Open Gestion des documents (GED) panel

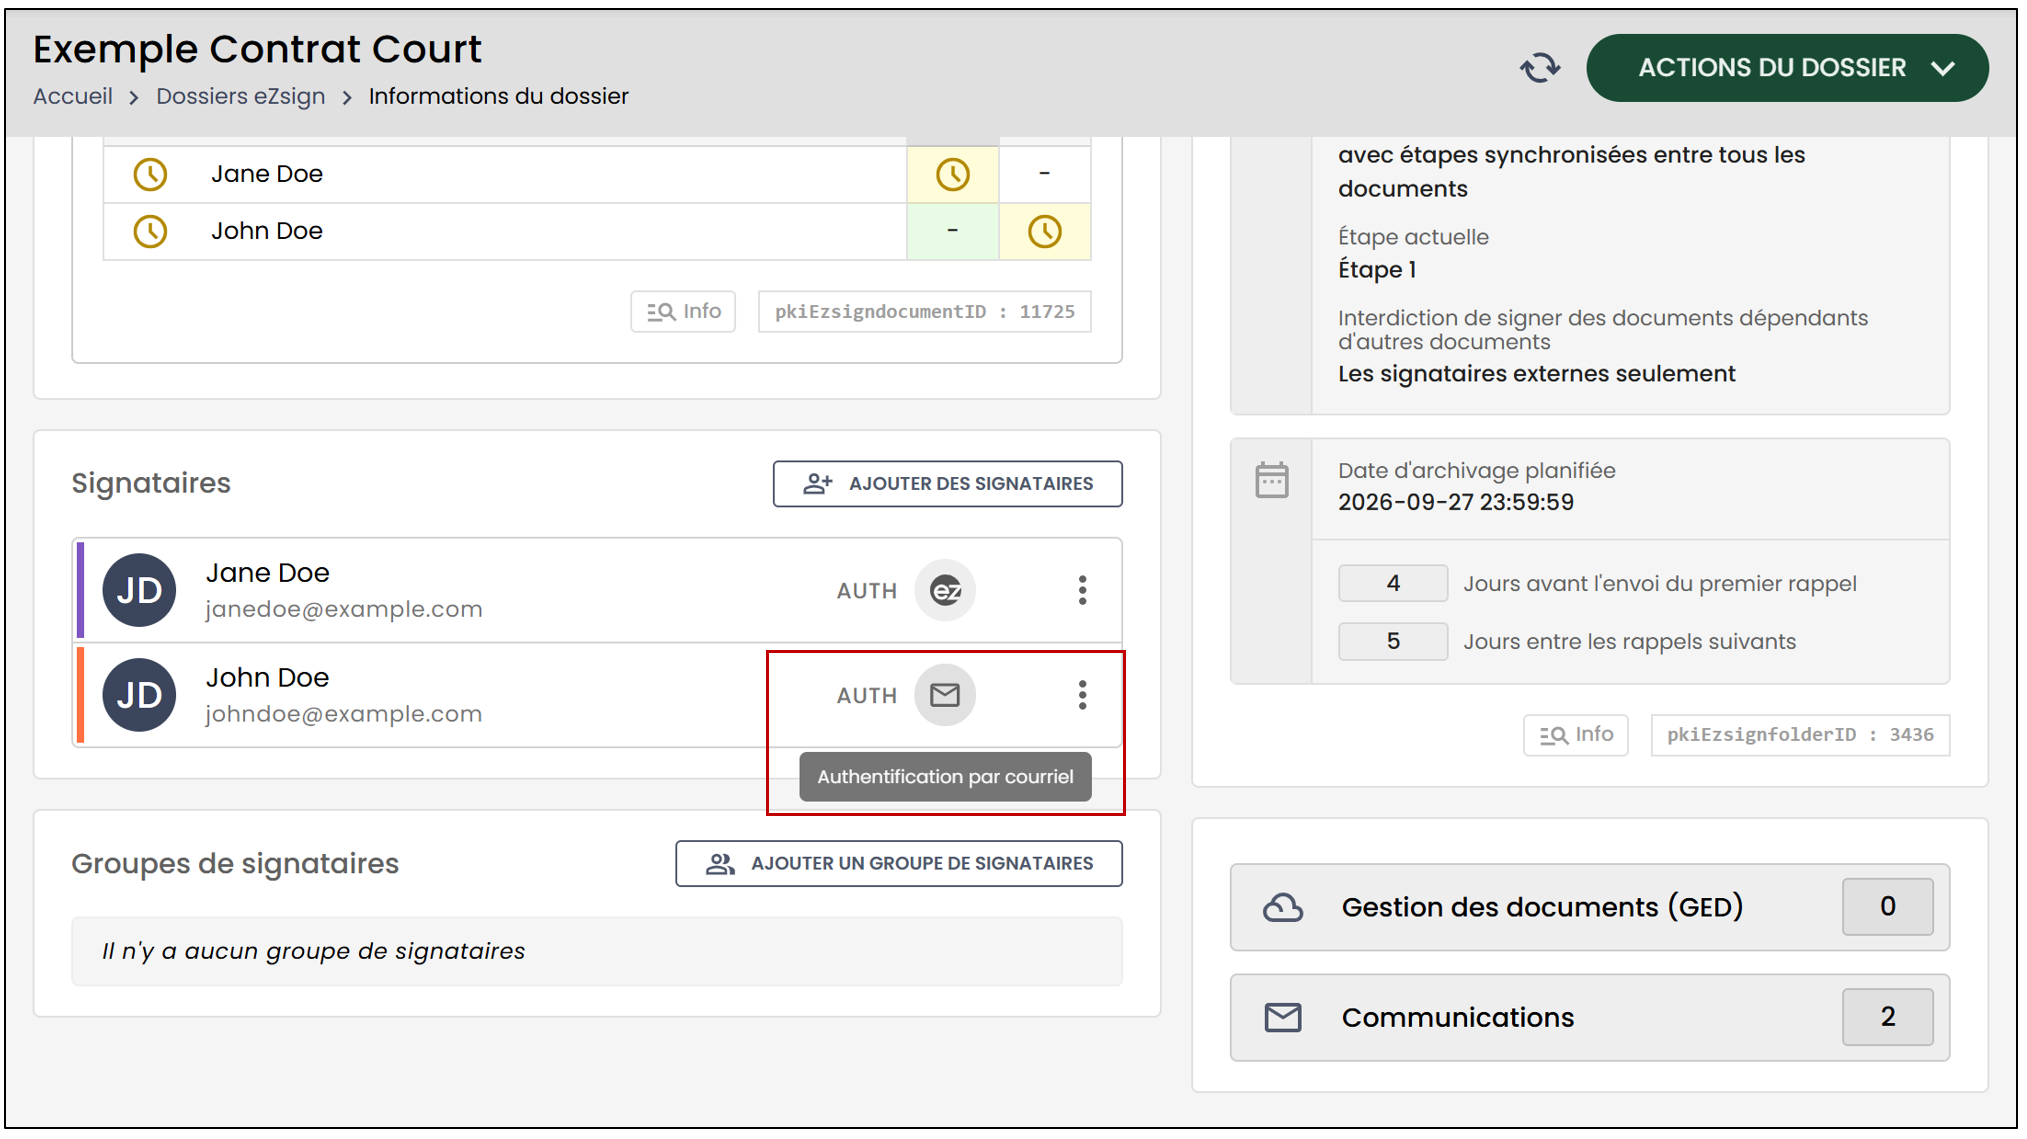[1589, 907]
